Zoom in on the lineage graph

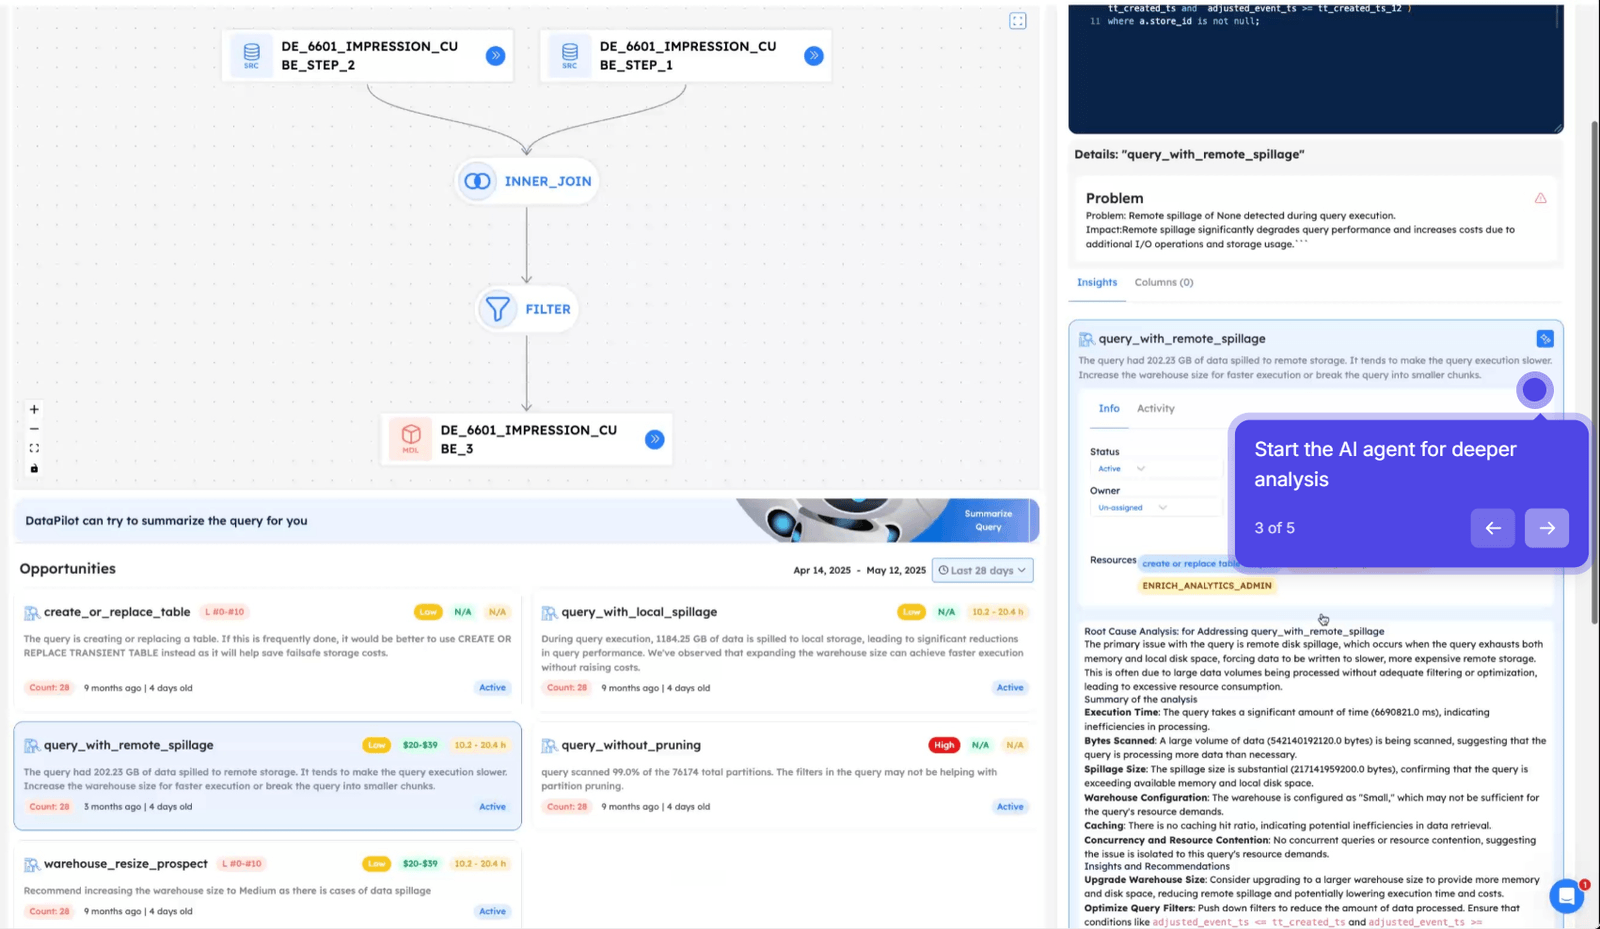34,409
